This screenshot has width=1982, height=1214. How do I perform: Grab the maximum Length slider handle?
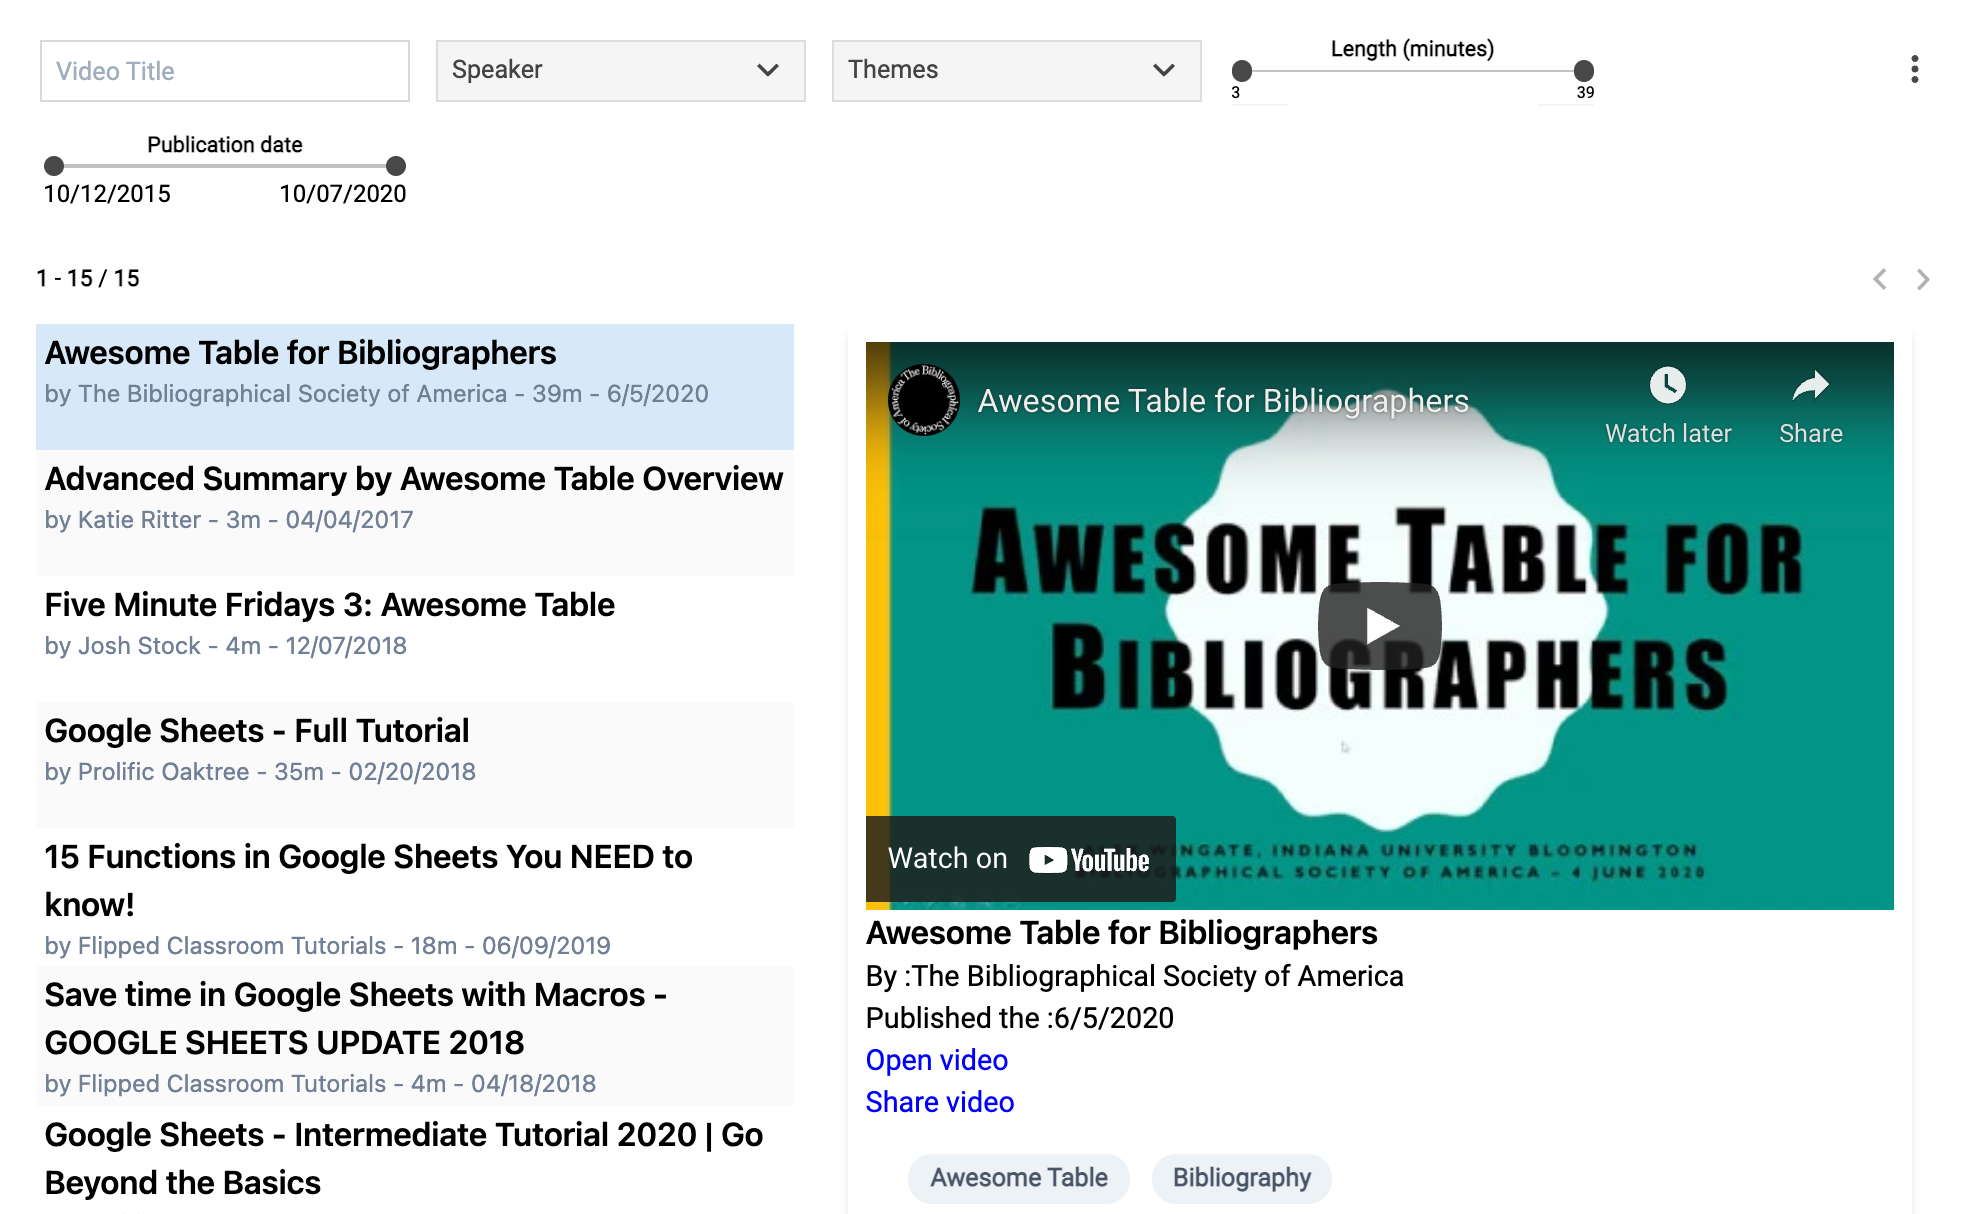[x=1584, y=70]
